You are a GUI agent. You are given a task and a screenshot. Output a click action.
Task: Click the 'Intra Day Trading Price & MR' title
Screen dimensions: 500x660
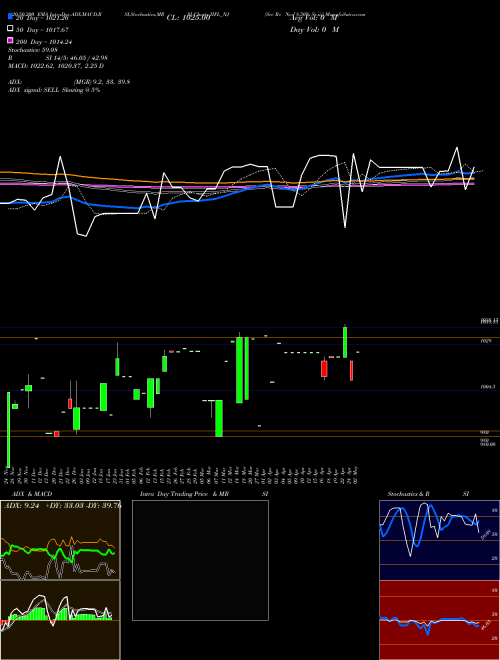pos(184,494)
